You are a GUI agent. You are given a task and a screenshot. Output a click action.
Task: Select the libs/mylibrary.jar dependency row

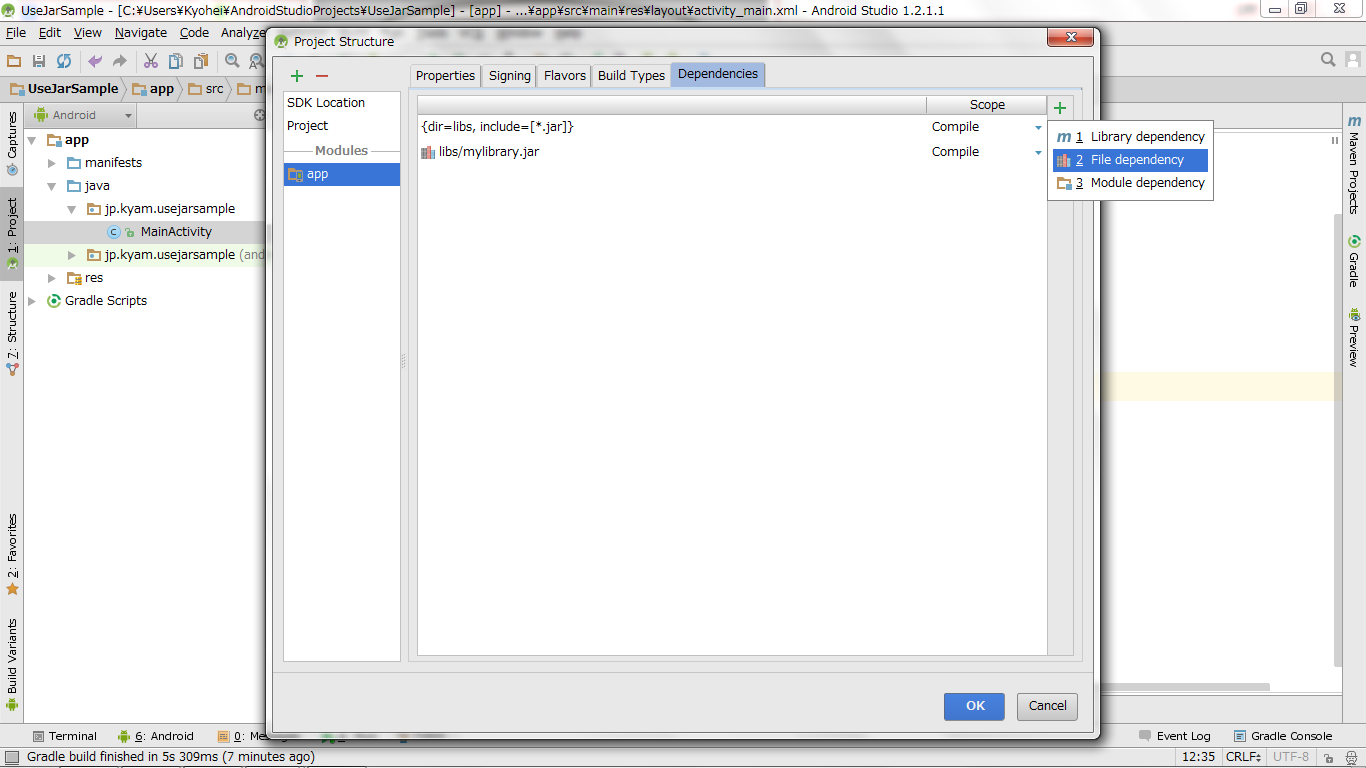(731, 152)
